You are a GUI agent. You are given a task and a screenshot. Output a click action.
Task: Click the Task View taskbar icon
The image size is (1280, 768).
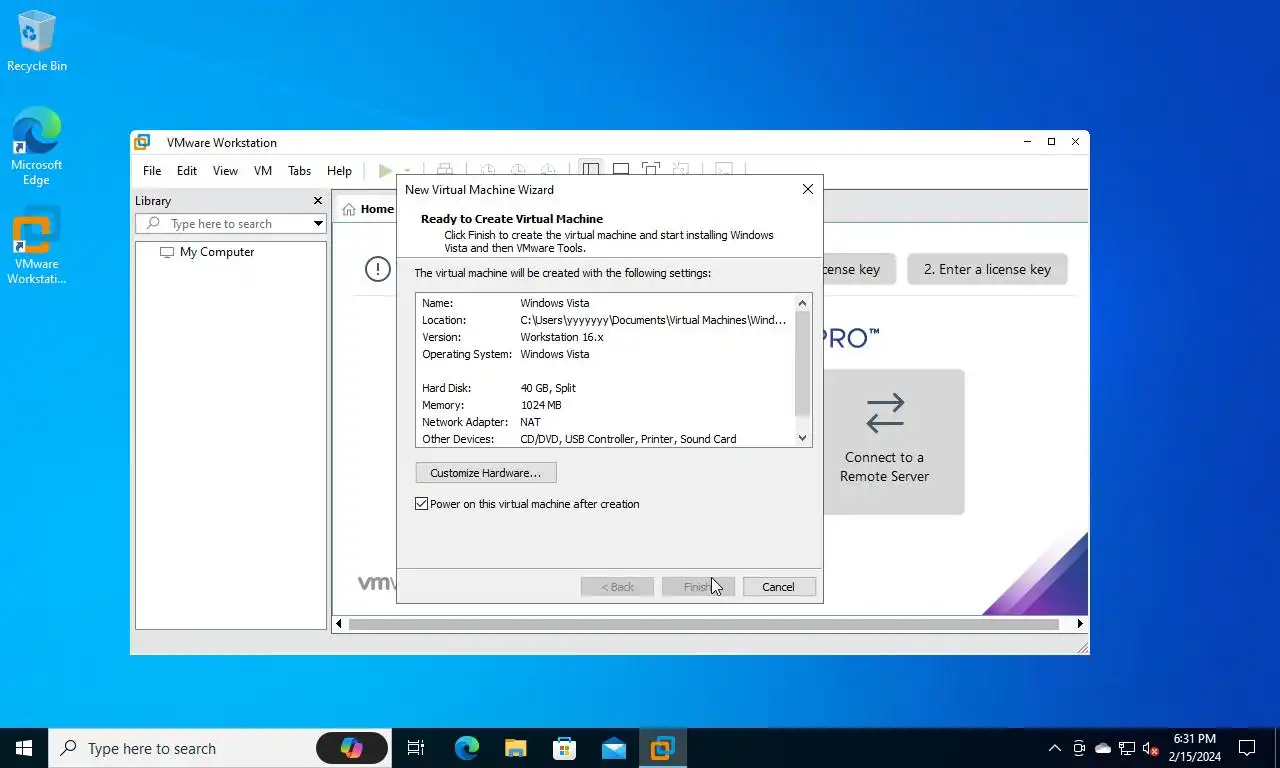416,748
